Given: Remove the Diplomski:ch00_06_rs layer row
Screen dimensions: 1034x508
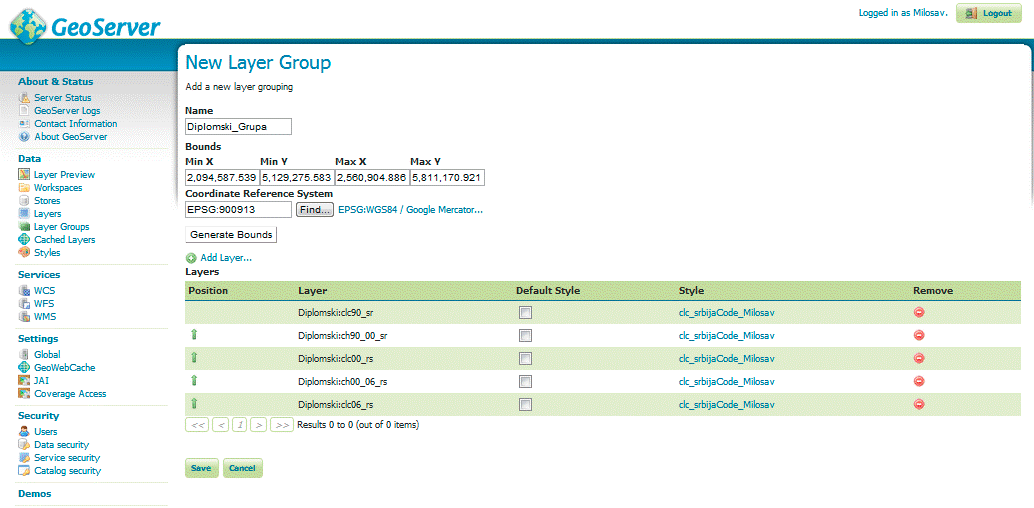Looking at the screenshot, I should 918,381.
